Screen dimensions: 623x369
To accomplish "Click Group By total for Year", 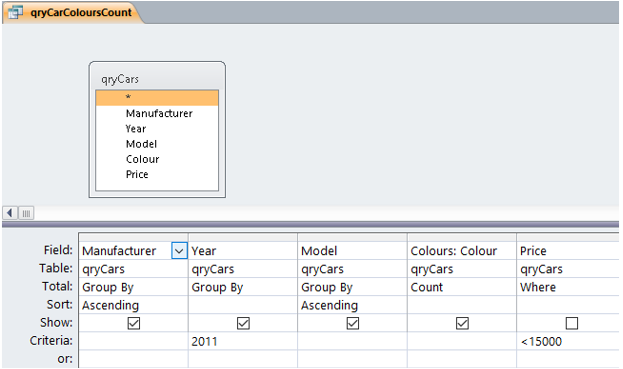I will click(243, 287).
